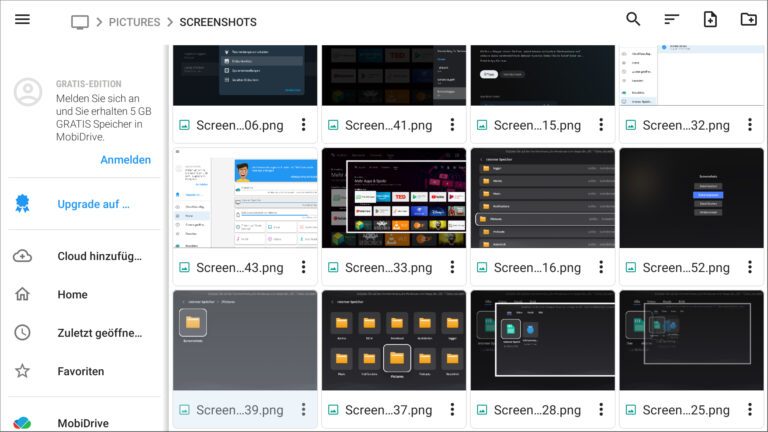Click the Favoriten star icon
The image size is (768, 432).
coord(22,371)
